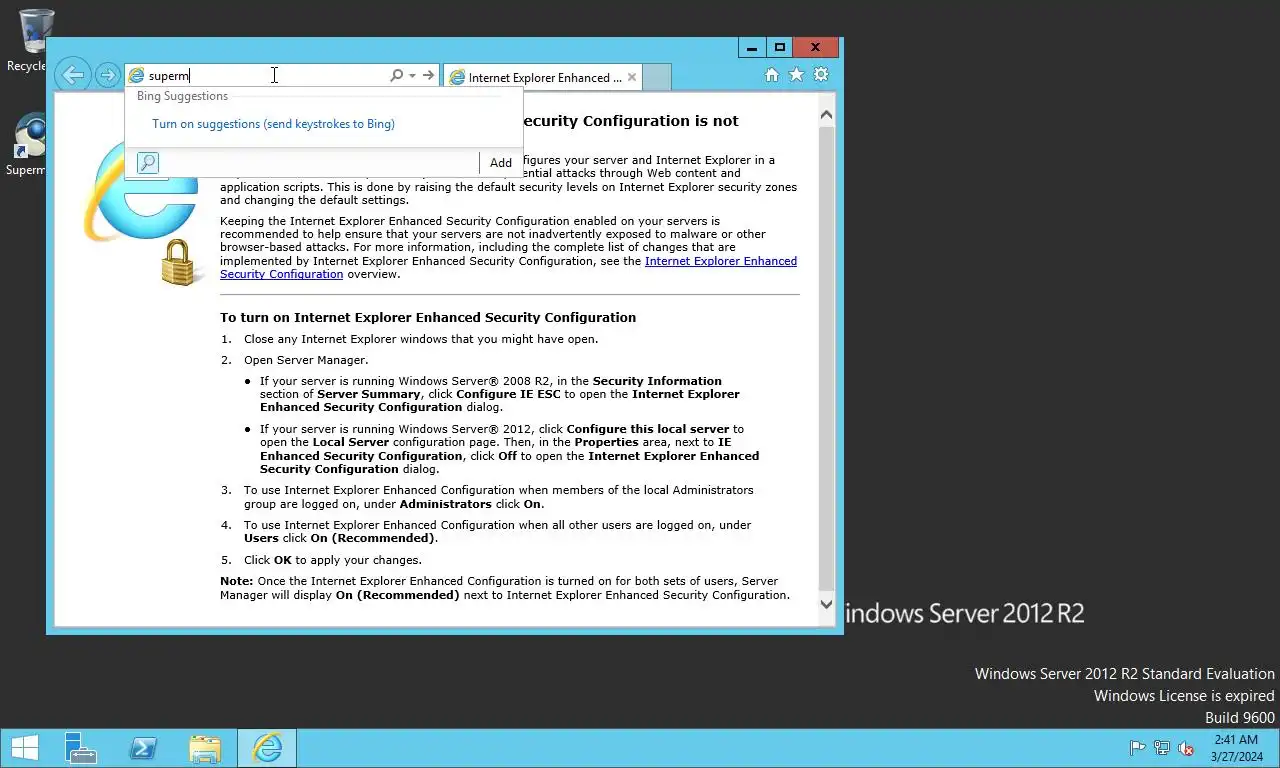1280x768 pixels.
Task: Click the Bing Suggestions header label
Action: tap(182, 96)
